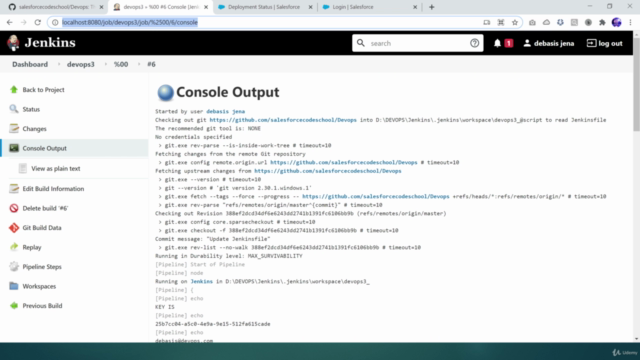Click the Status magnifier icon
This screenshot has height=360, width=640.
14,109
